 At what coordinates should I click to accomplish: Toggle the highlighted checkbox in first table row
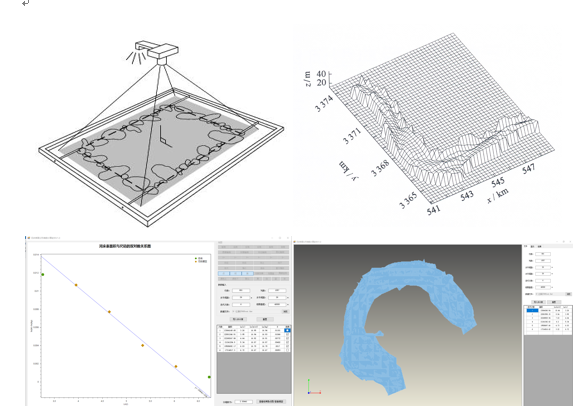point(288,330)
